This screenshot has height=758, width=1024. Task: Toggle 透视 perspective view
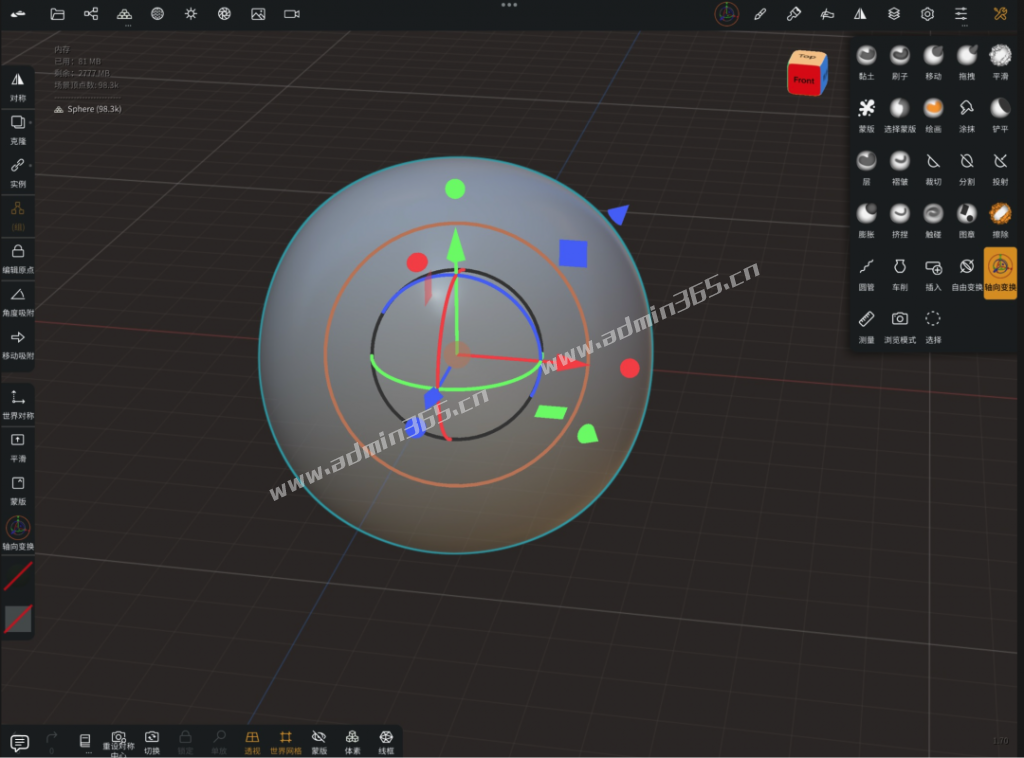coord(252,742)
